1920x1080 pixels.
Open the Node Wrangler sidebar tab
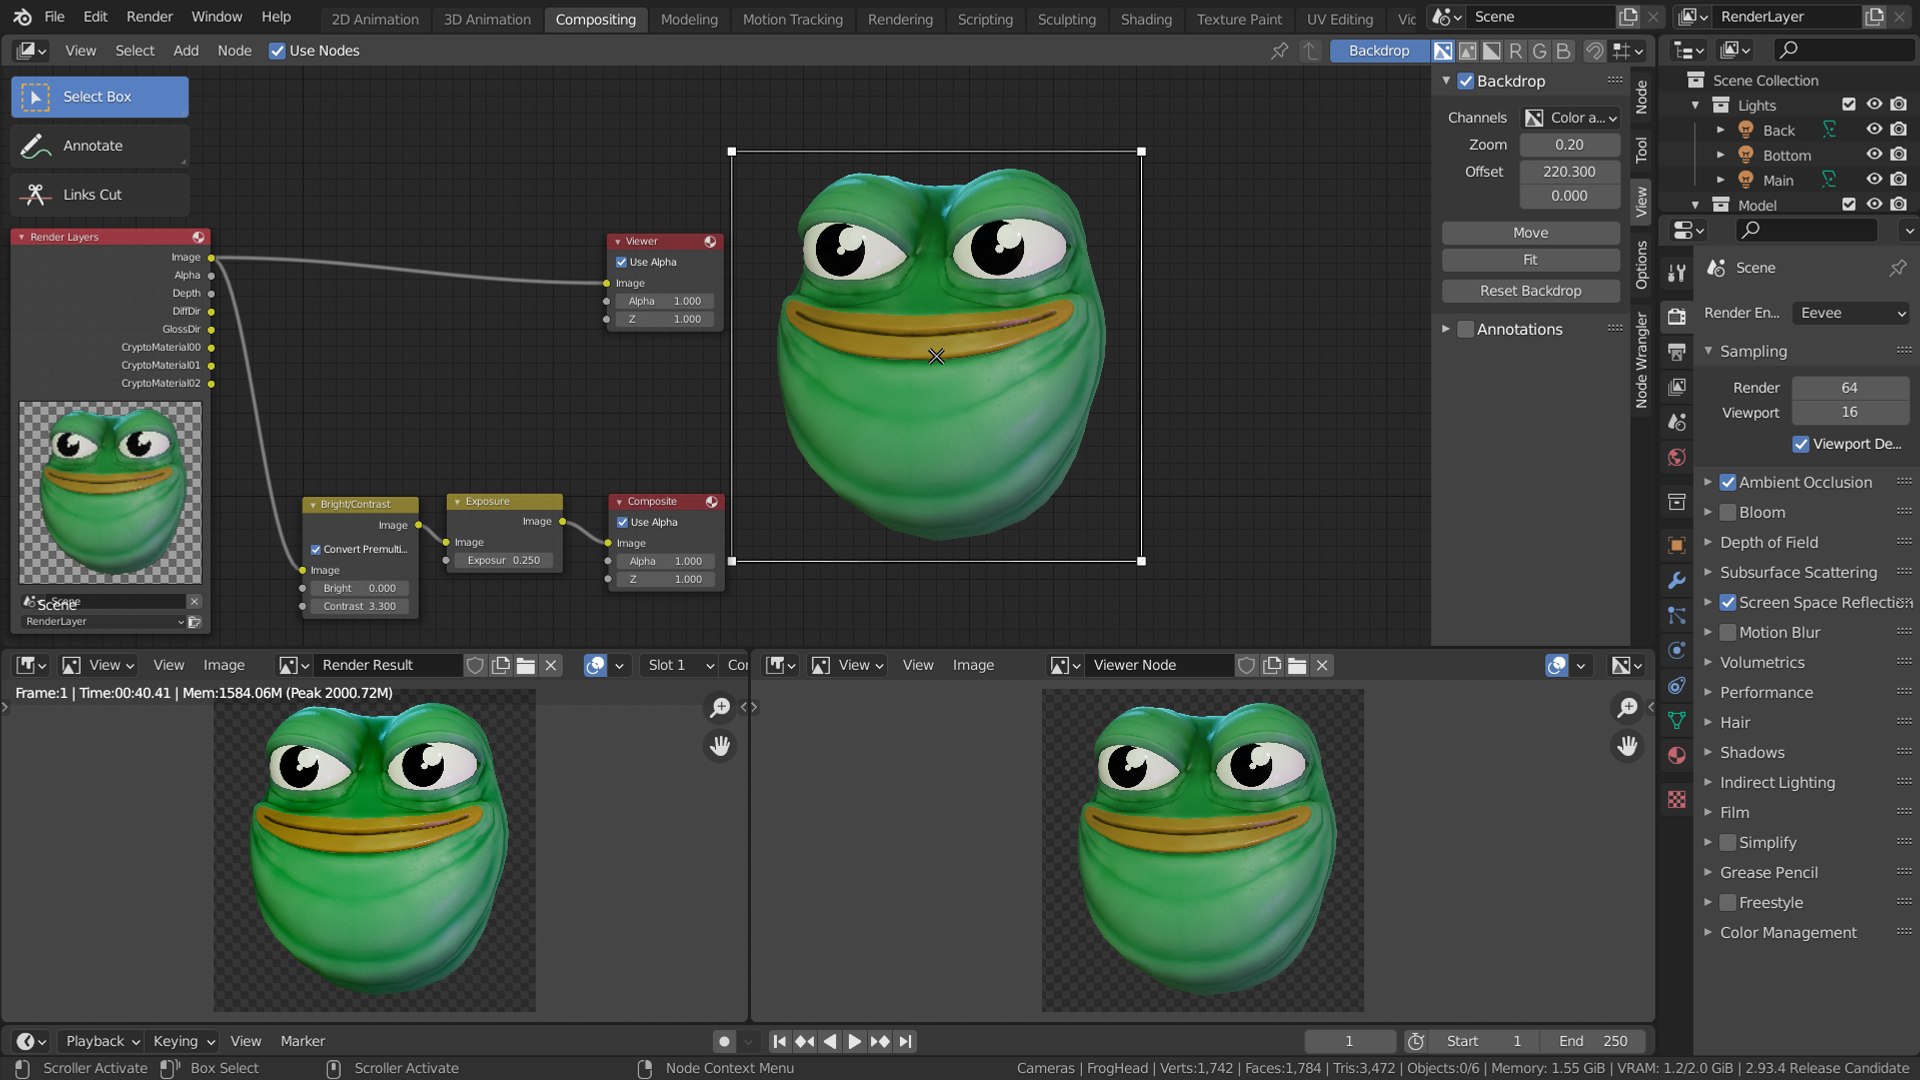coord(1641,360)
